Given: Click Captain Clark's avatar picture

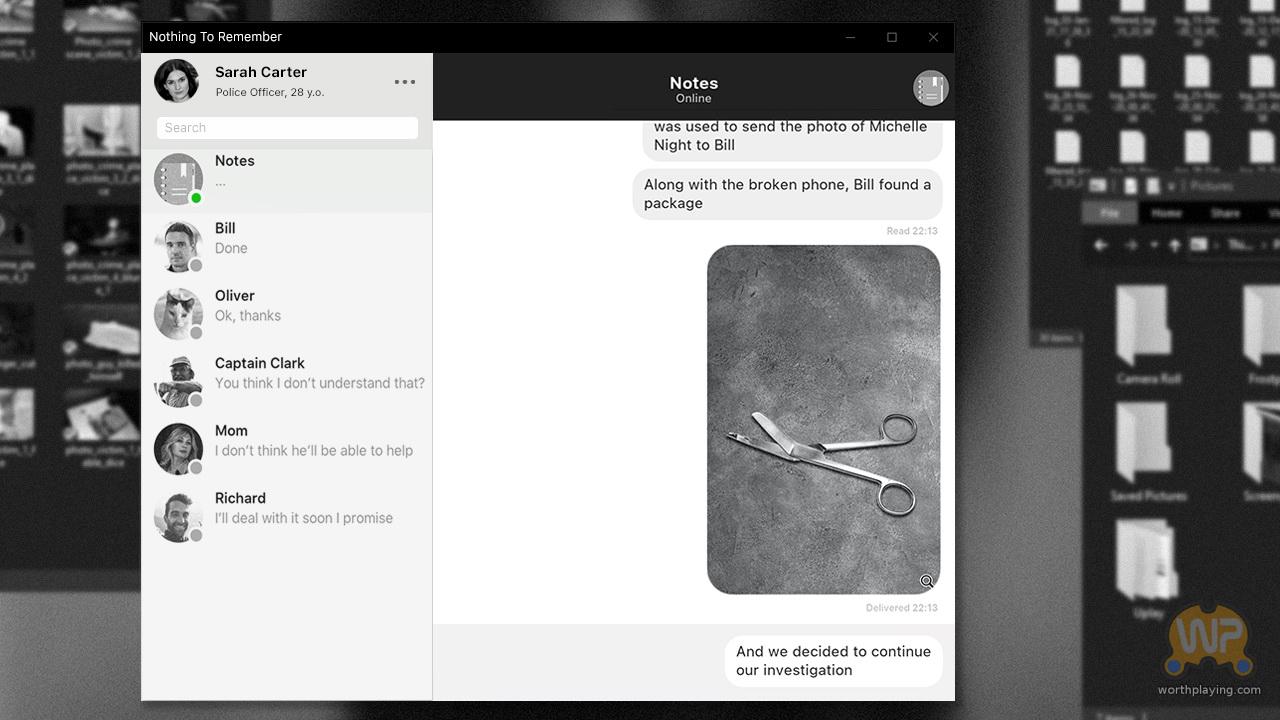Looking at the screenshot, I should pyautogui.click(x=178, y=380).
